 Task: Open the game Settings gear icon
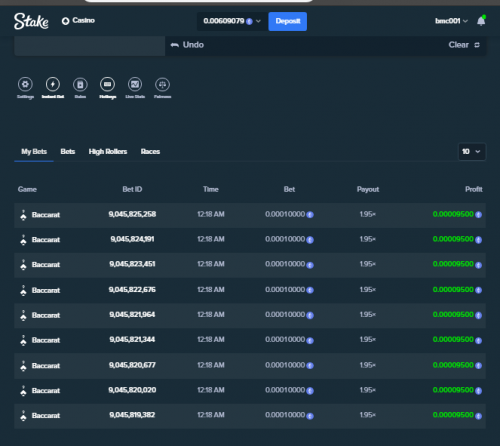click(25, 84)
